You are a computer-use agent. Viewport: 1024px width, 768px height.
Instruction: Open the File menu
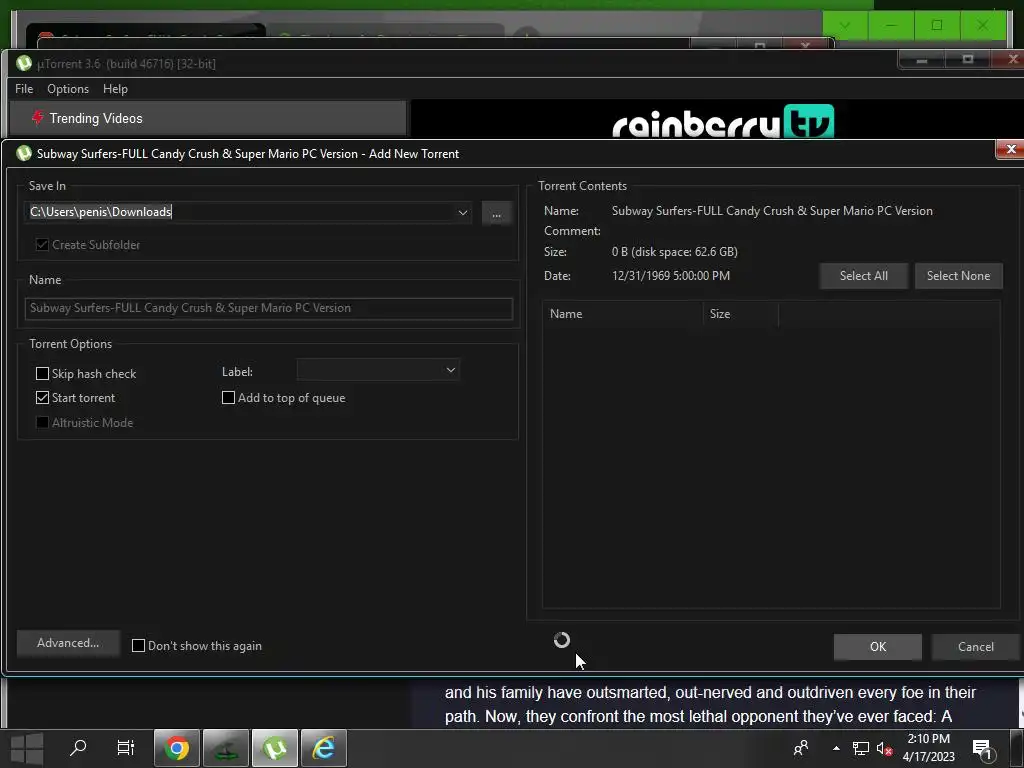(x=24, y=89)
